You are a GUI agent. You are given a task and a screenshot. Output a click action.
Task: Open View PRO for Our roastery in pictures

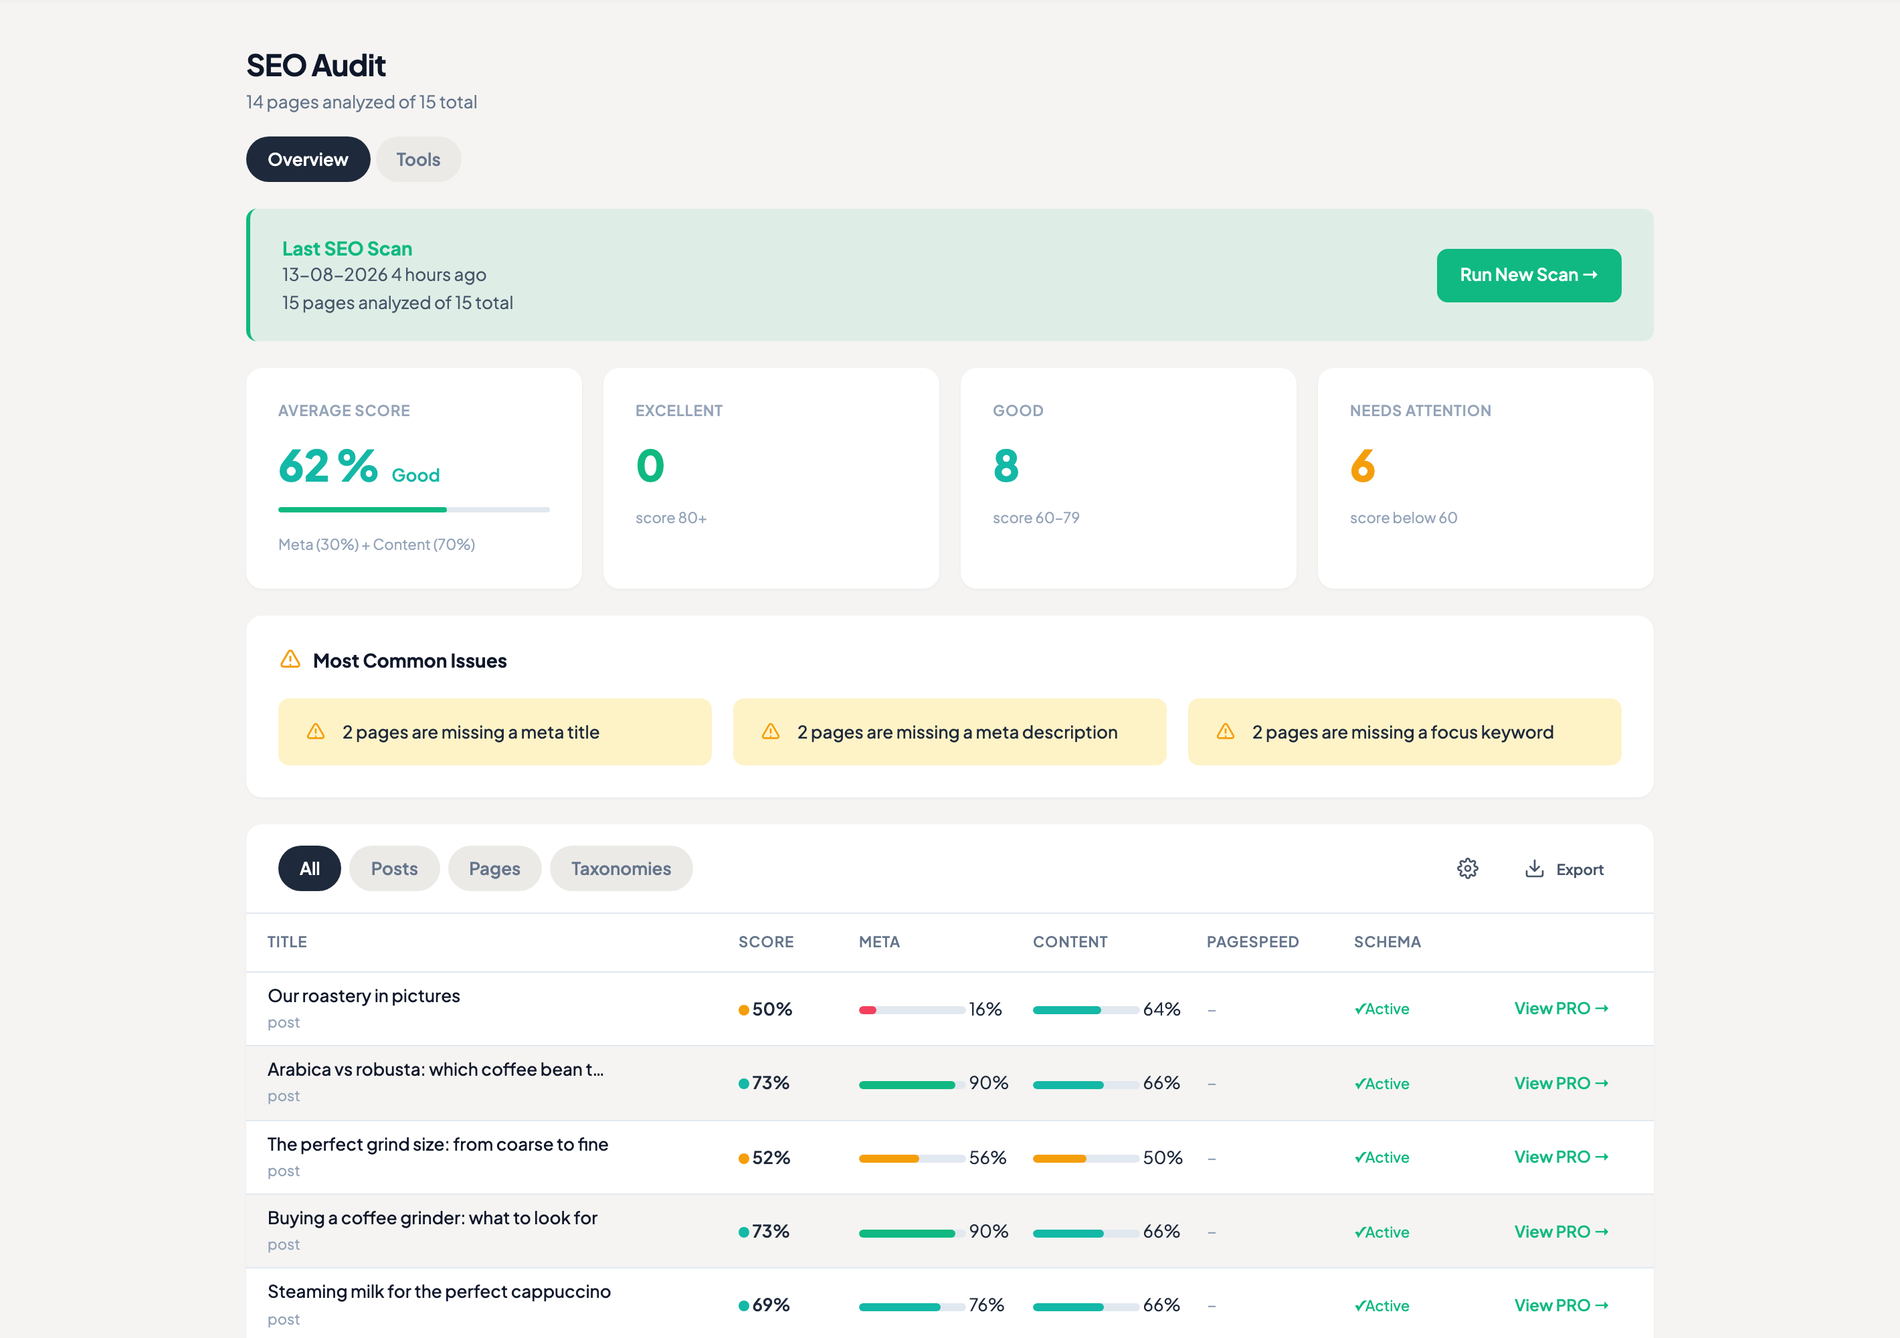click(1561, 1008)
